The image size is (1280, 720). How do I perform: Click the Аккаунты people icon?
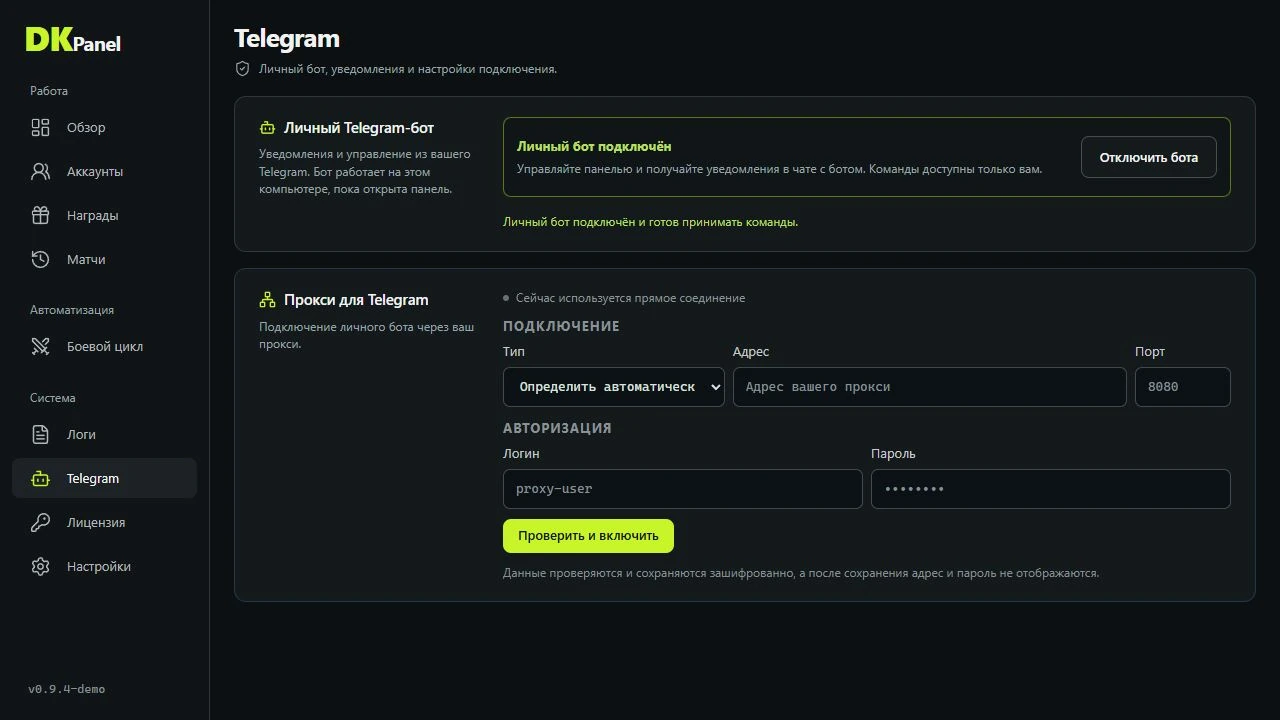[40, 171]
